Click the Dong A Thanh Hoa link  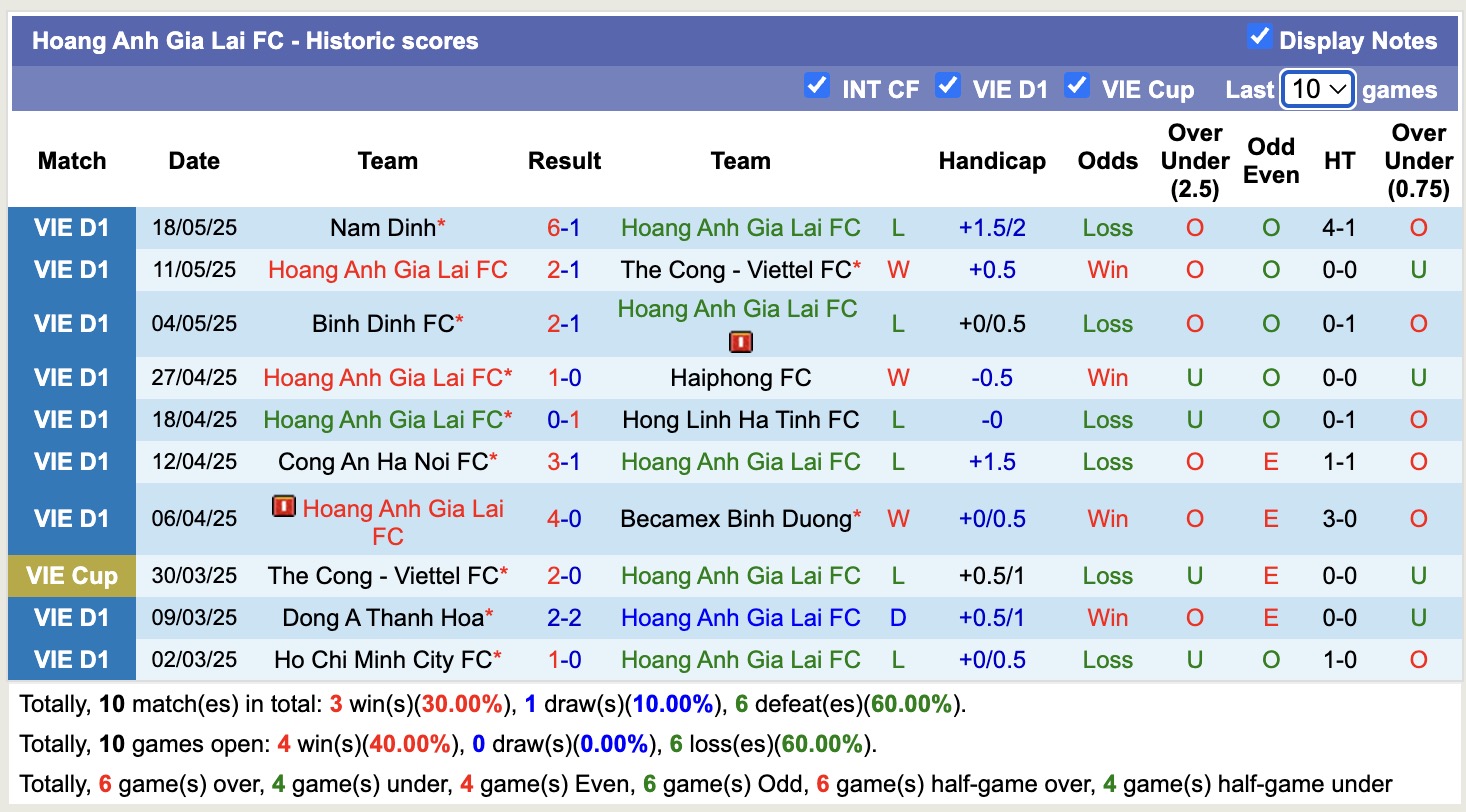point(380,617)
